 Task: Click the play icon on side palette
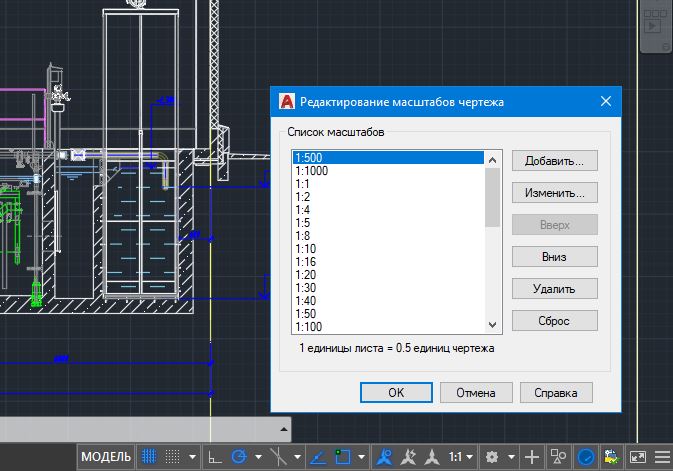click(x=652, y=26)
